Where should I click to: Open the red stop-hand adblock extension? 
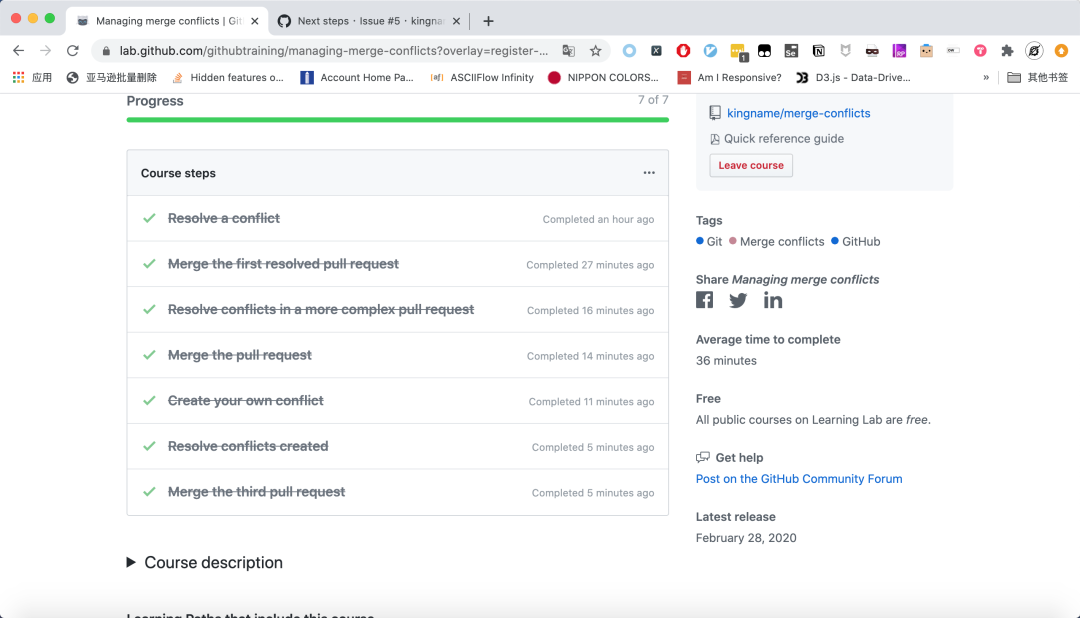click(683, 50)
